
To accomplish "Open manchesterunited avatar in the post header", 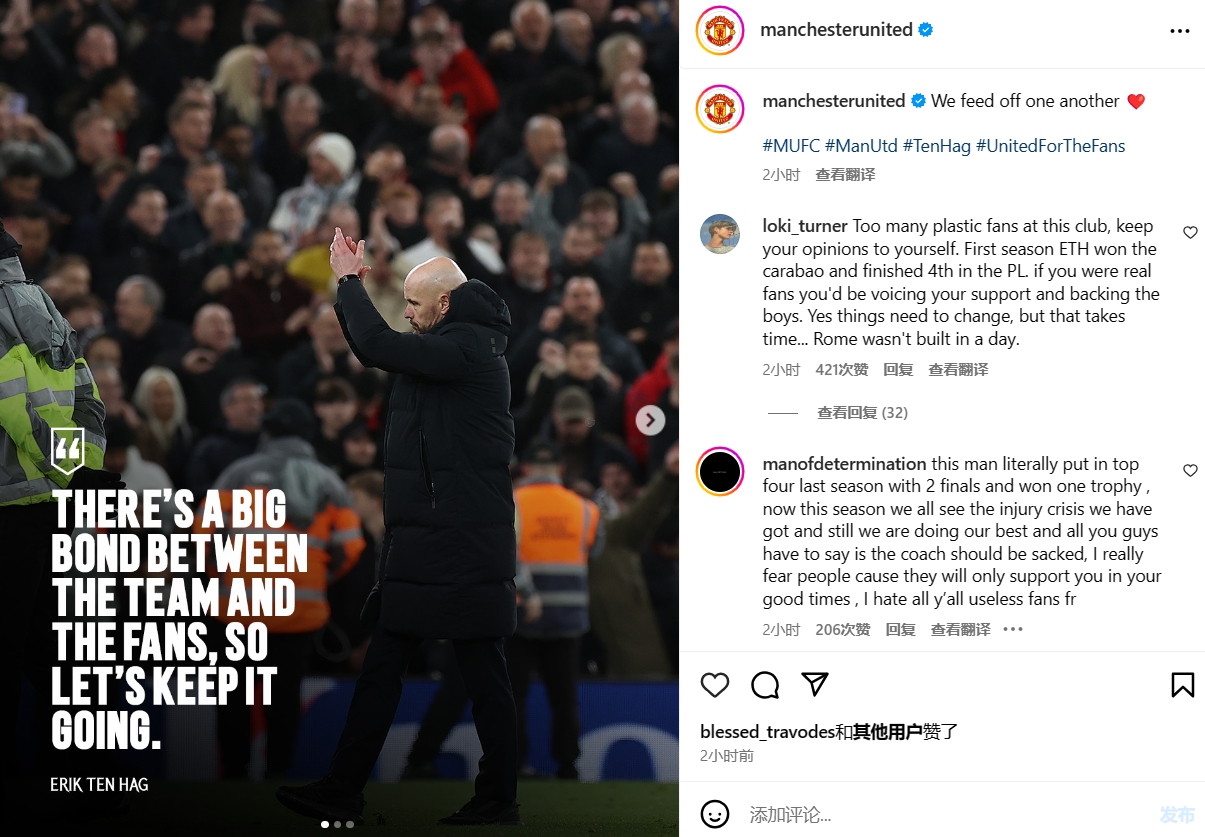I will [720, 30].
